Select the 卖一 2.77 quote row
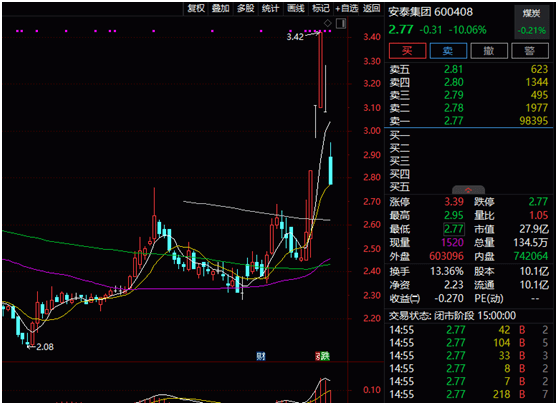Image resolution: width=558 pixels, height=405 pixels. click(x=469, y=121)
